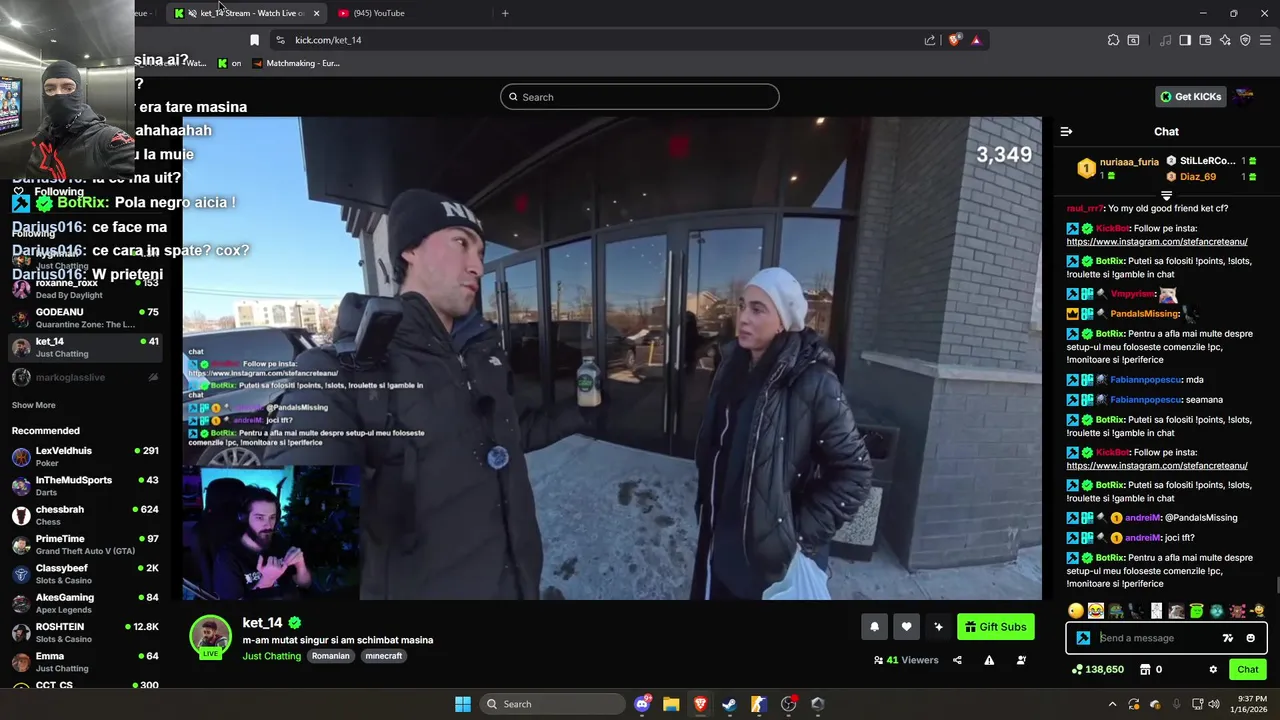Open user profile avatar menu

click(1242, 96)
